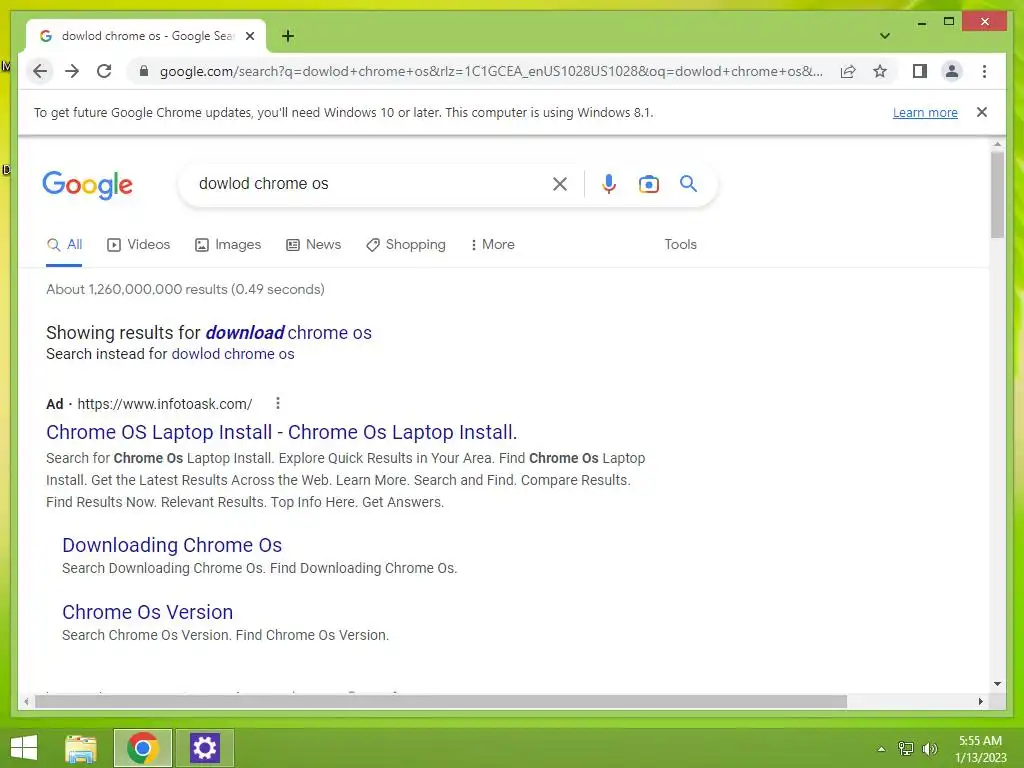The image size is (1024, 768).
Task: Click the scroll-down arrow of the page
Action: coord(997,684)
